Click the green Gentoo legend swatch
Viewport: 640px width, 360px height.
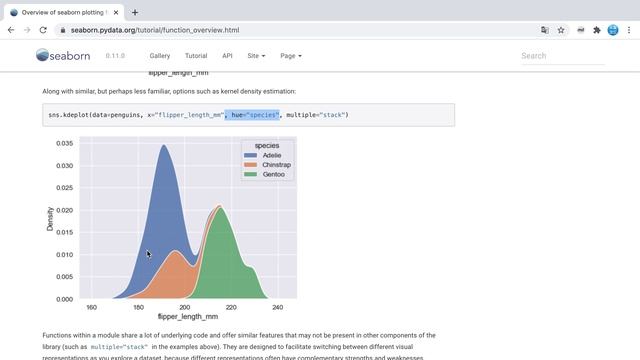(x=250, y=174)
